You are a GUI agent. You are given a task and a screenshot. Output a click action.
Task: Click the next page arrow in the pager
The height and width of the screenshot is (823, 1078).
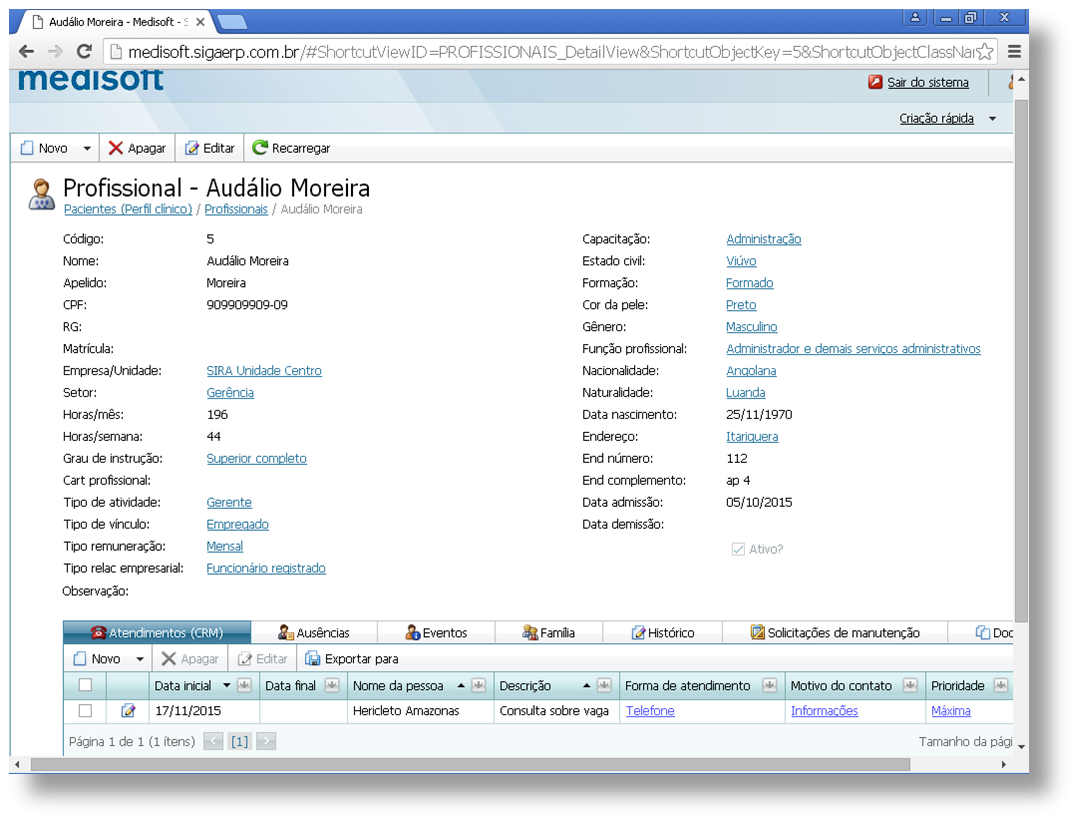point(266,741)
